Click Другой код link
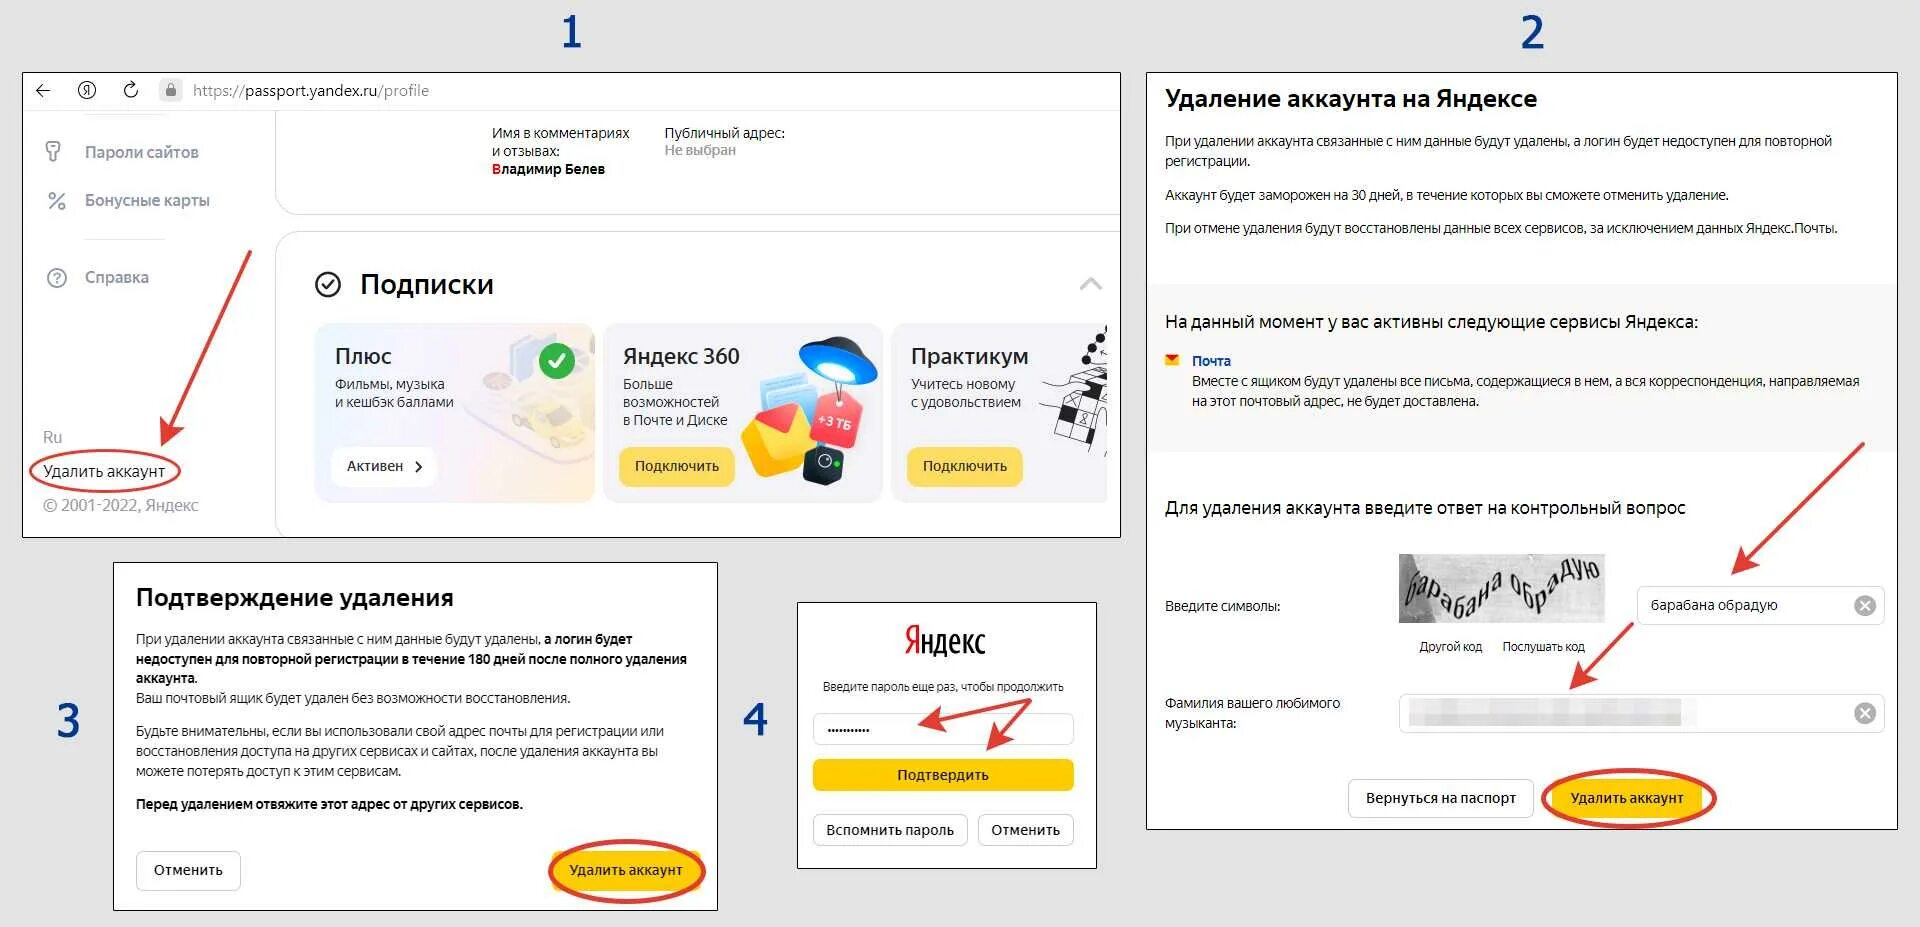 coord(1450,647)
